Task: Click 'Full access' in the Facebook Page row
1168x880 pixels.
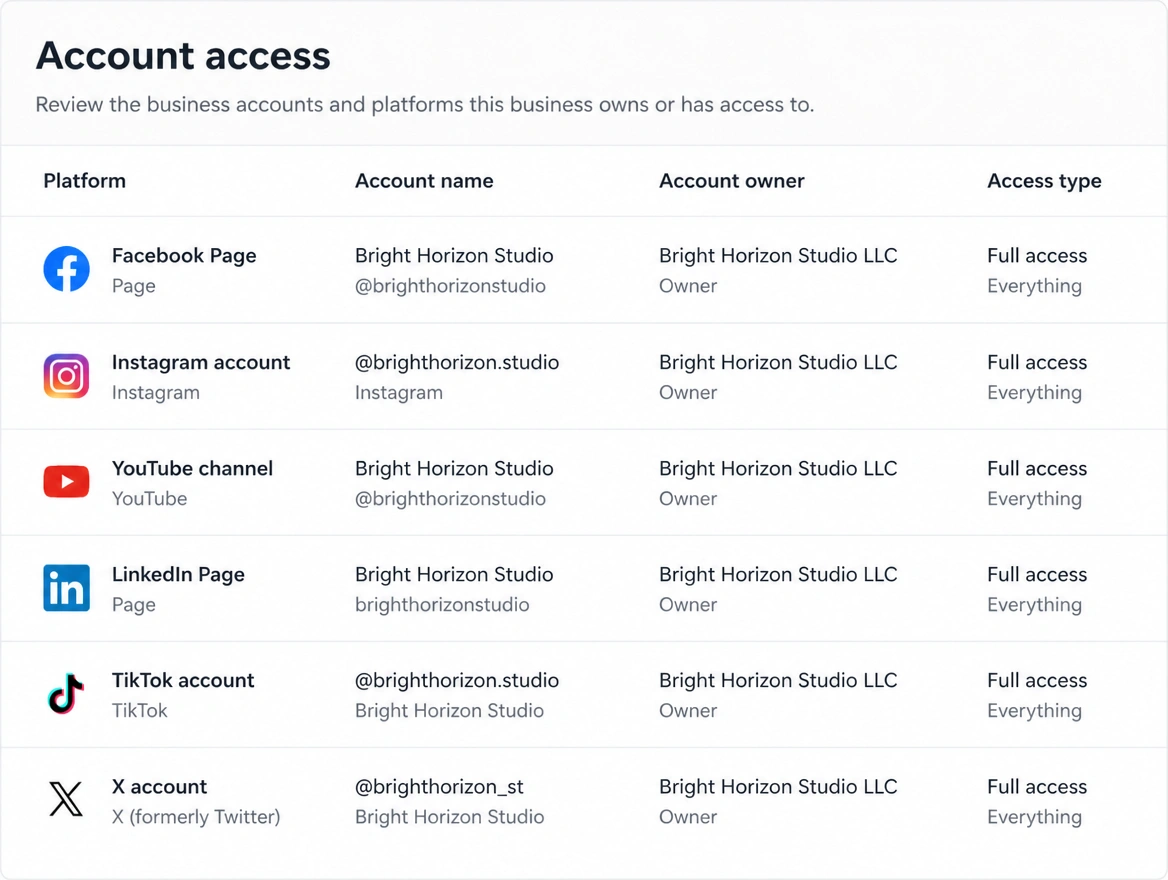Action: tap(1037, 256)
